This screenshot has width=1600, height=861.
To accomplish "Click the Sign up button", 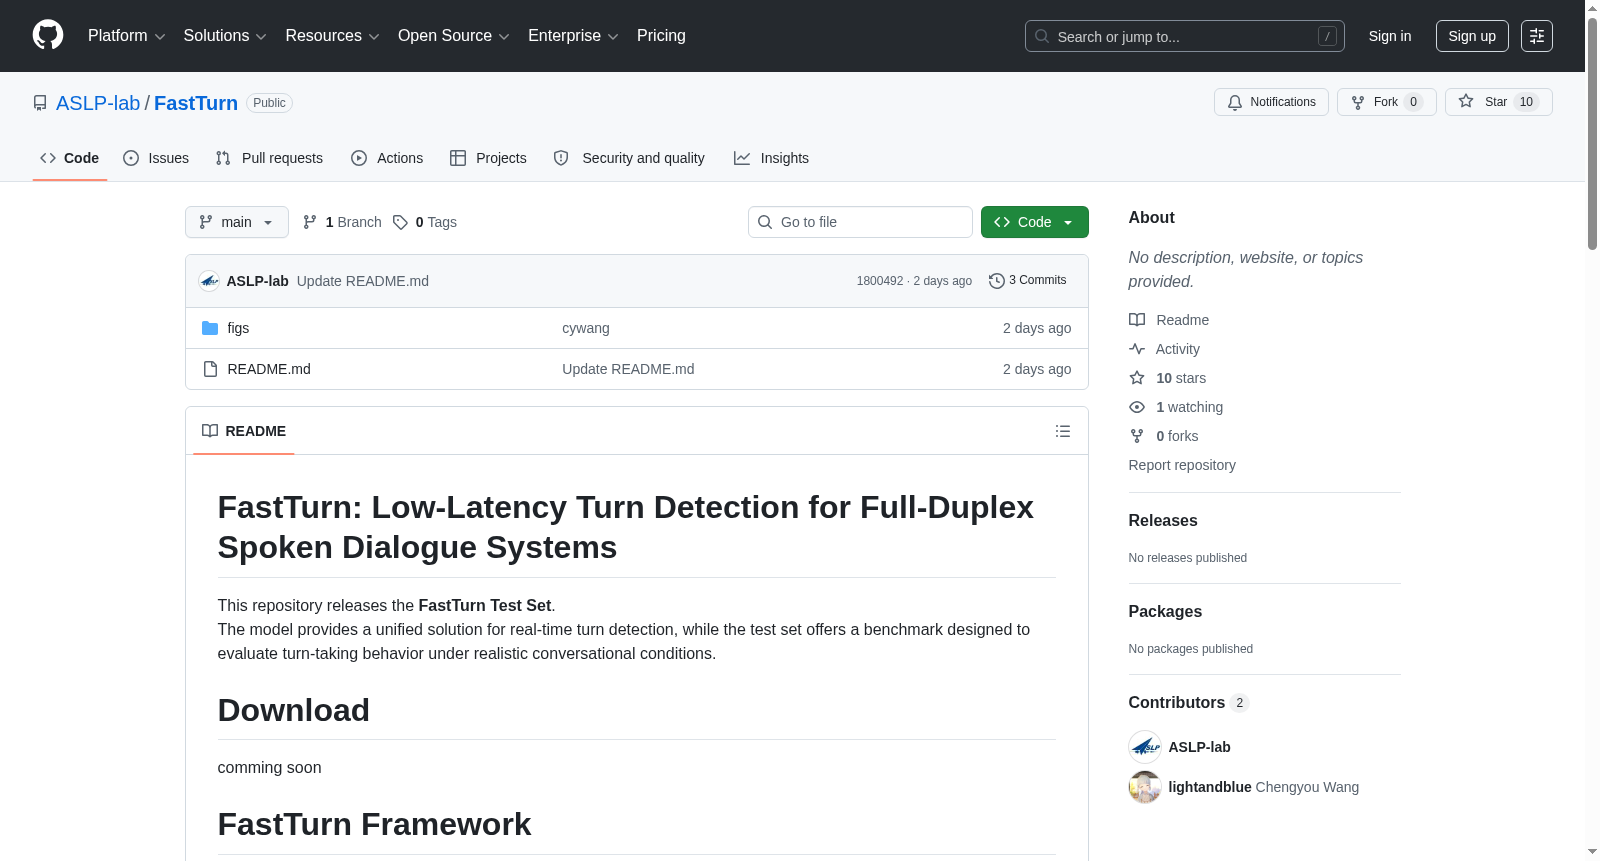I will click(1472, 36).
